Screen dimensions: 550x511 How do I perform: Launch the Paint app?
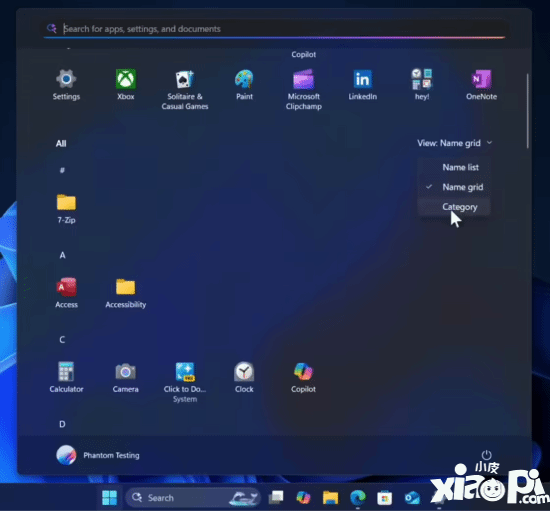tap(244, 84)
